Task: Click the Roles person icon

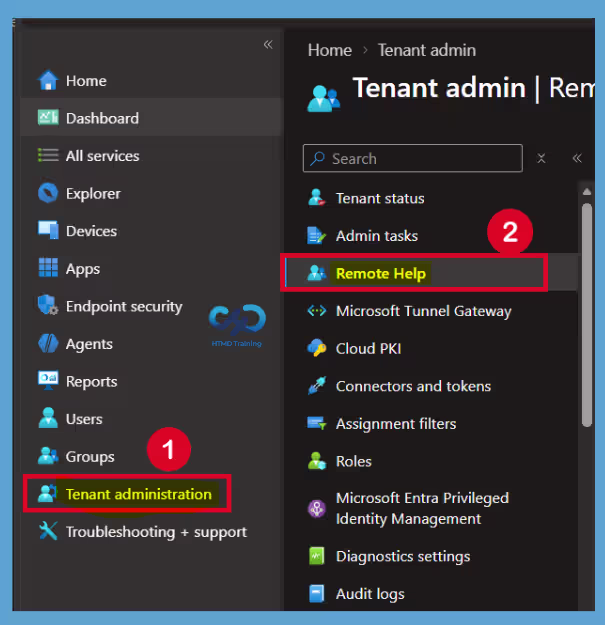Action: (x=317, y=460)
